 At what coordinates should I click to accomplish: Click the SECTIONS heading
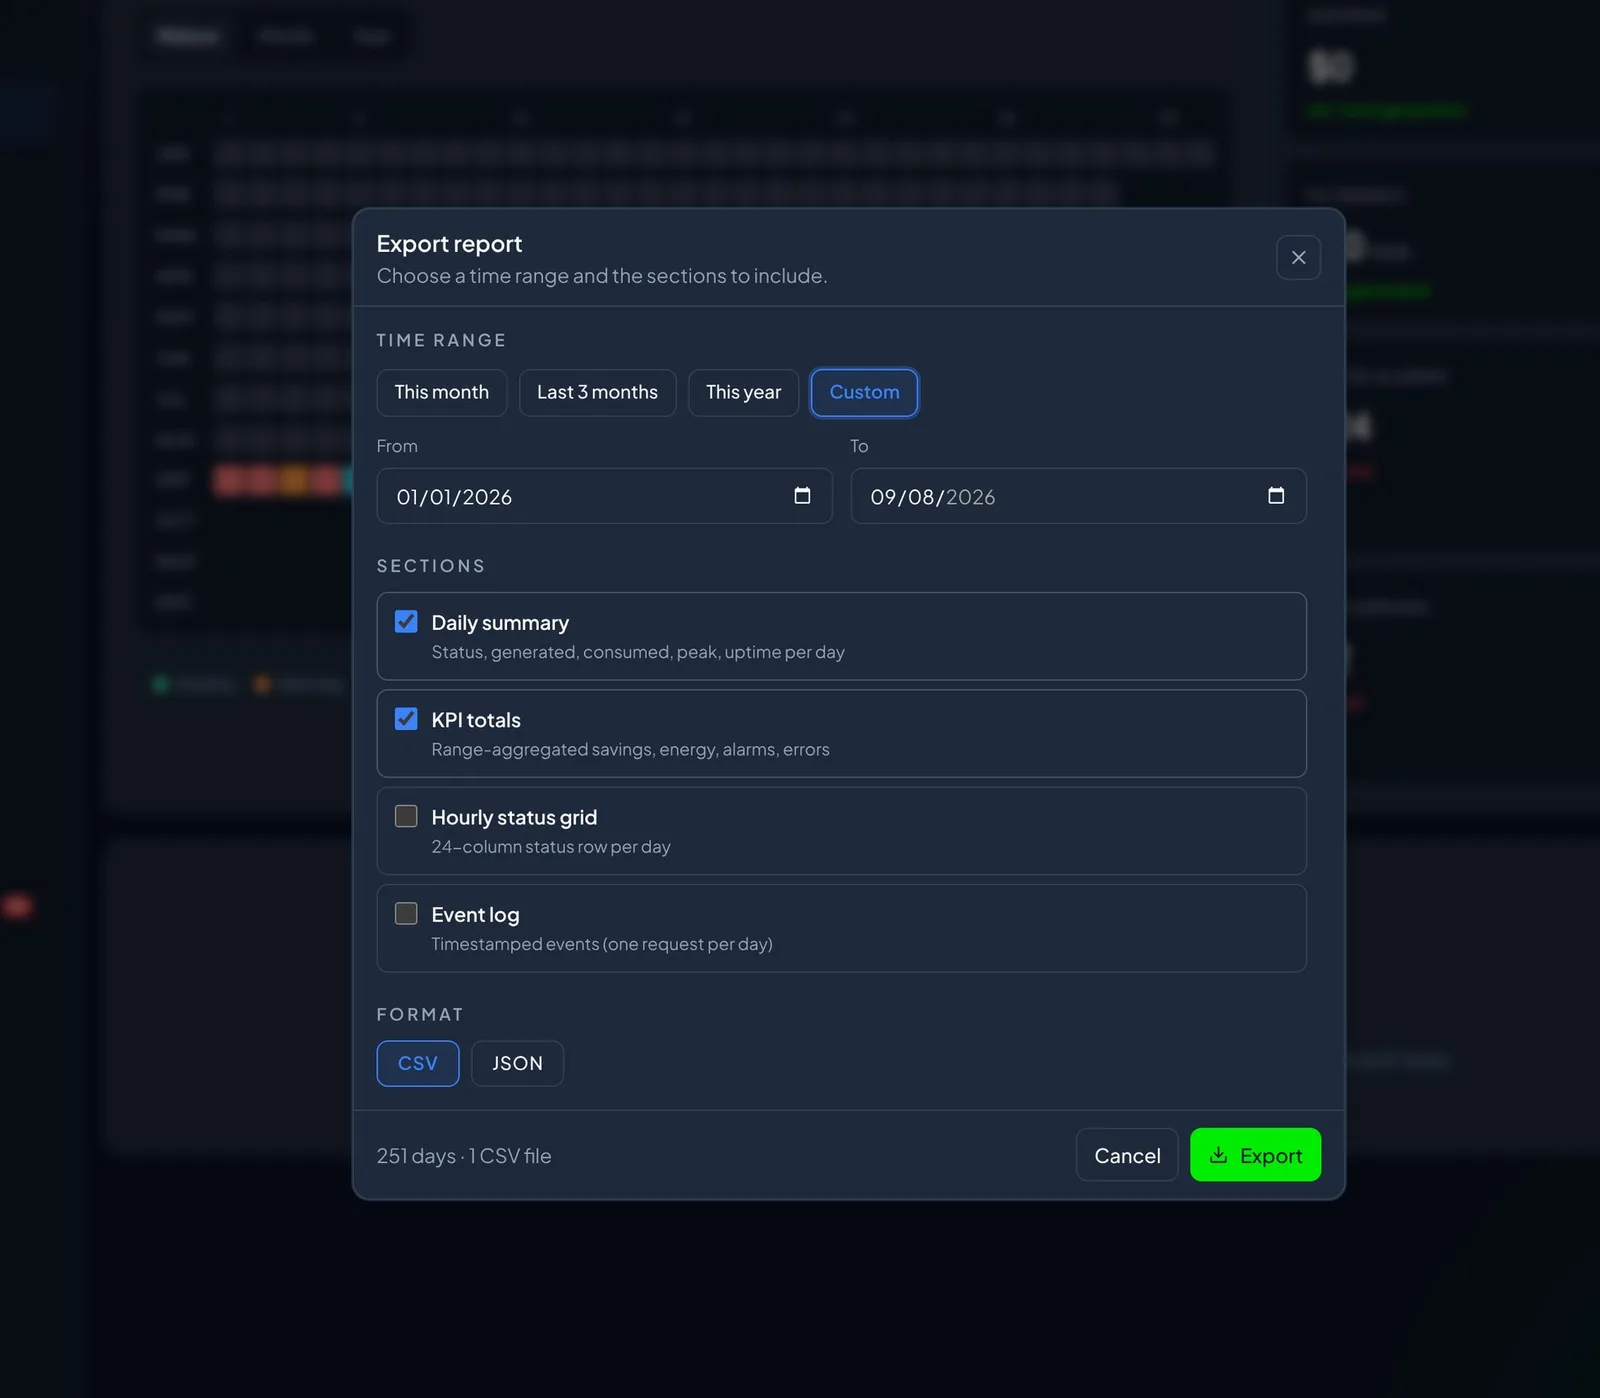(x=431, y=566)
